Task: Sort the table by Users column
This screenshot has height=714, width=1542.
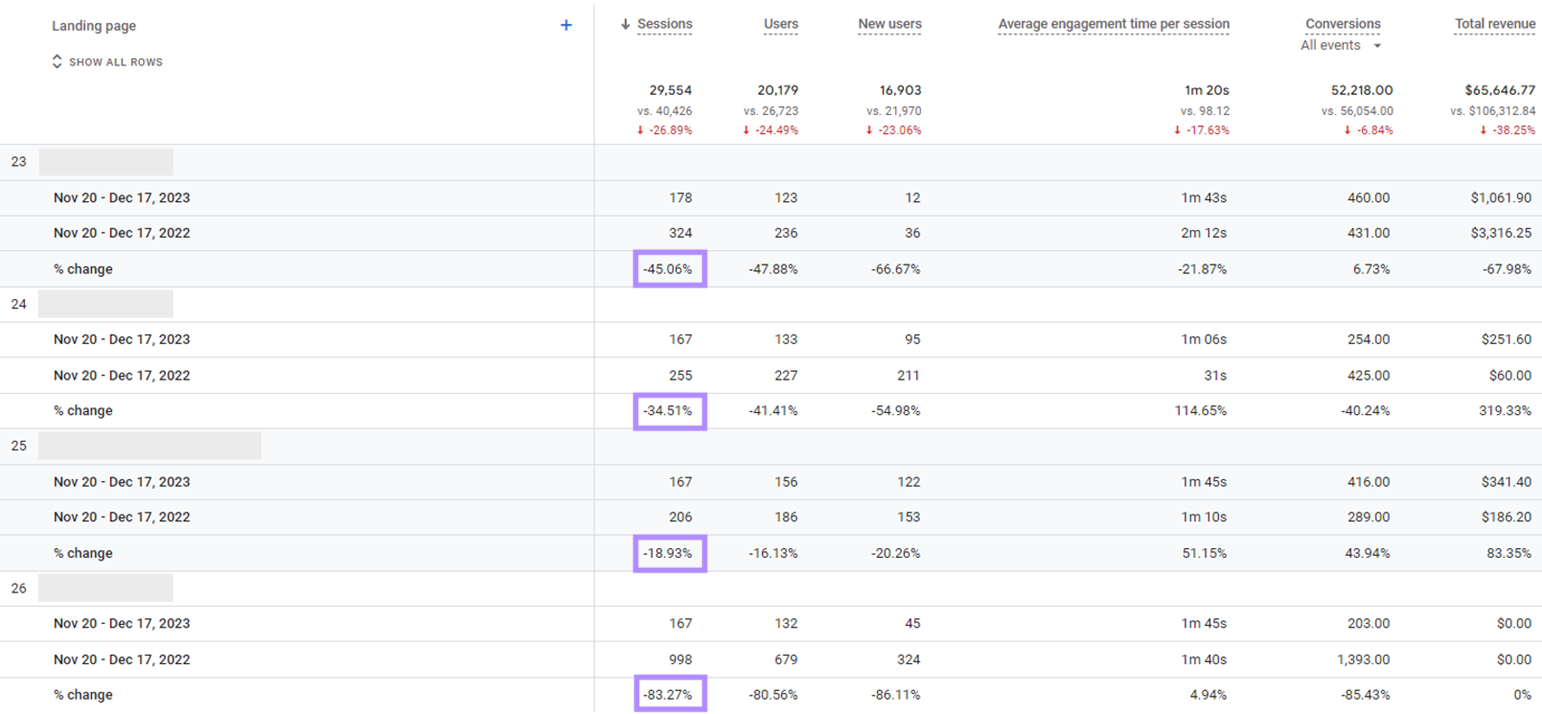Action: 781,24
